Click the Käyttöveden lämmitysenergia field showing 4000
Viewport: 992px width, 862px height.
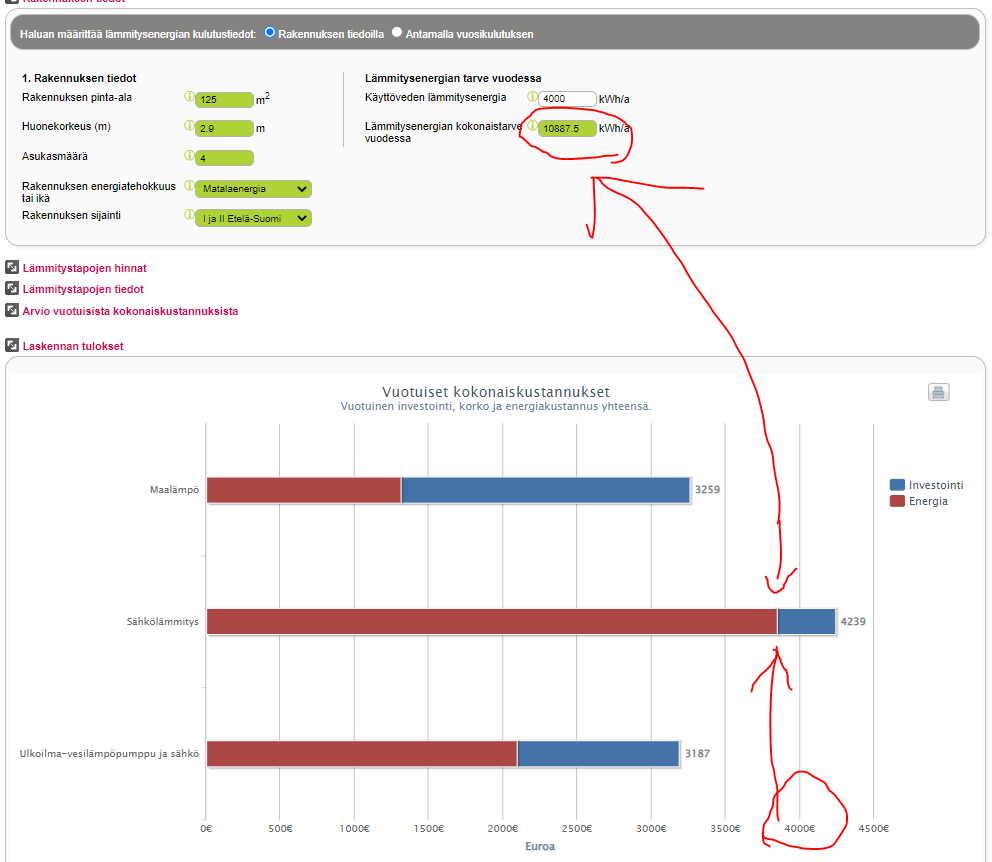566,99
